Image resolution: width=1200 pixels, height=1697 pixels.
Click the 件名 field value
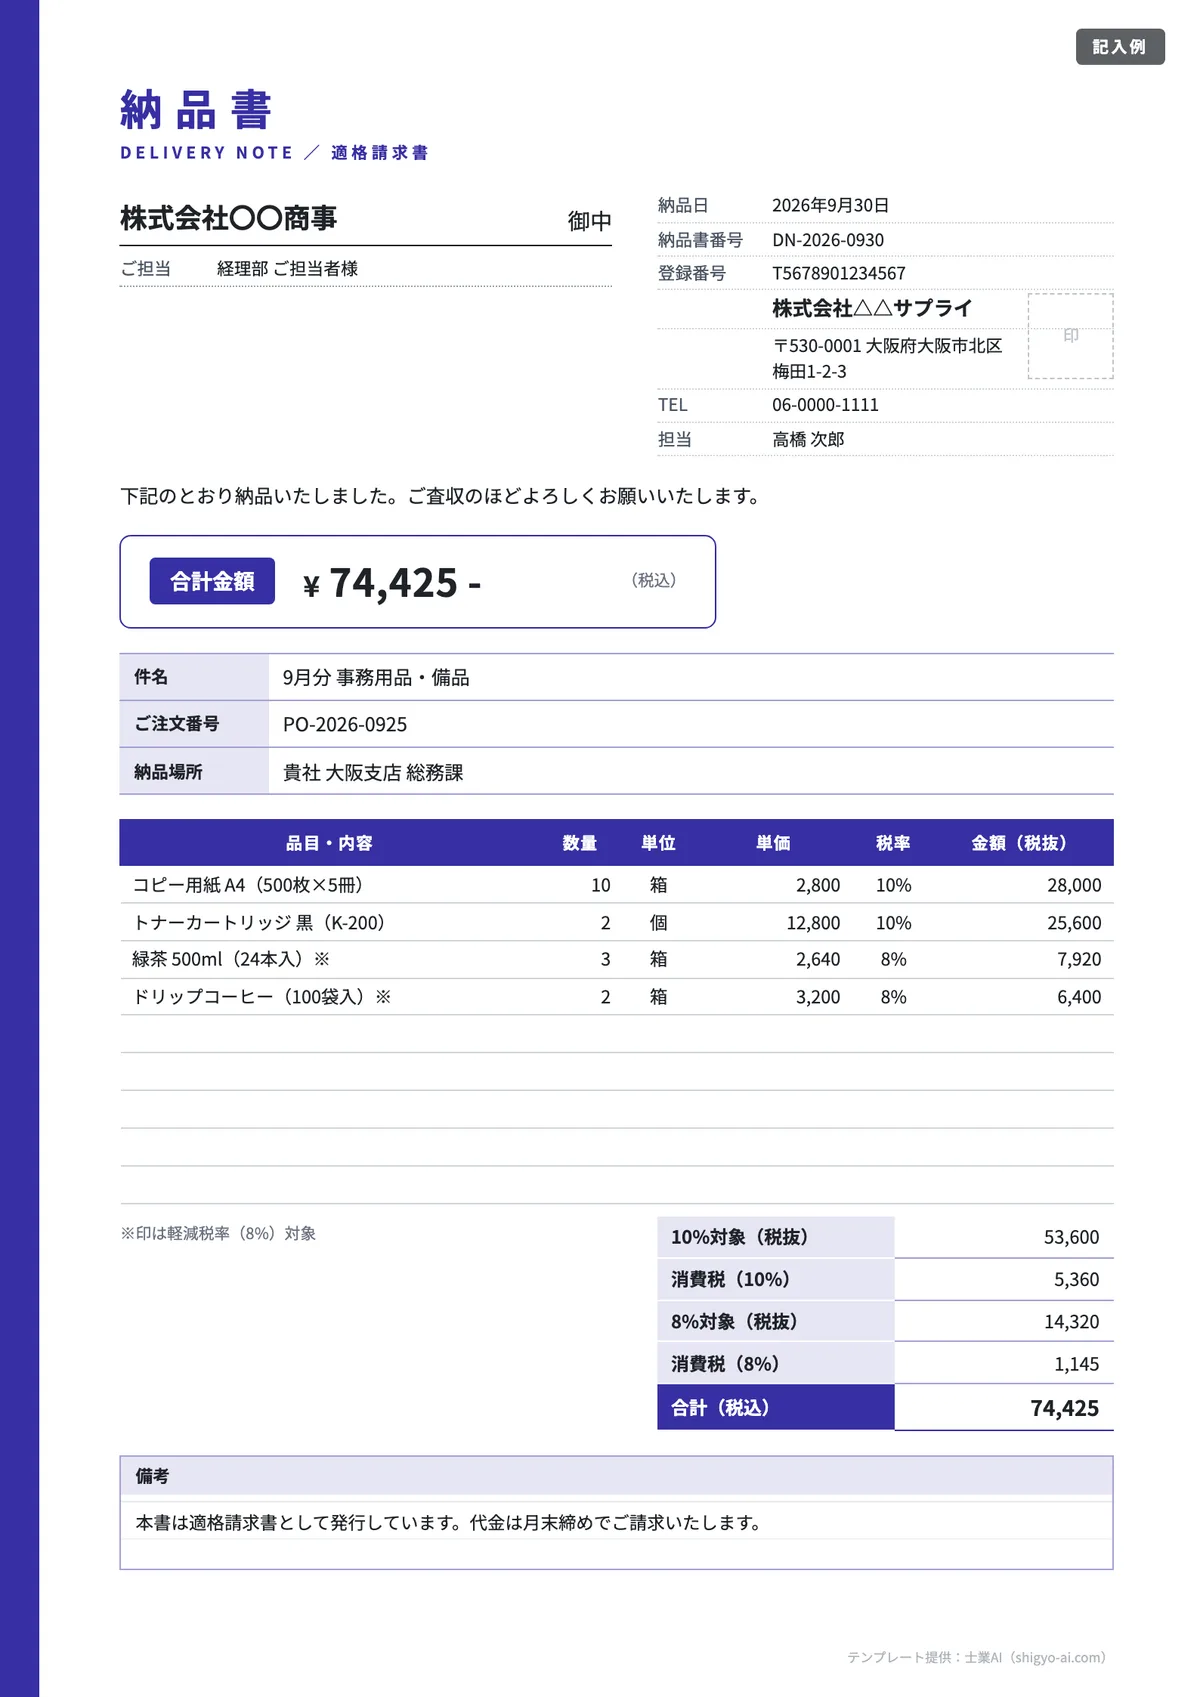[x=376, y=677]
